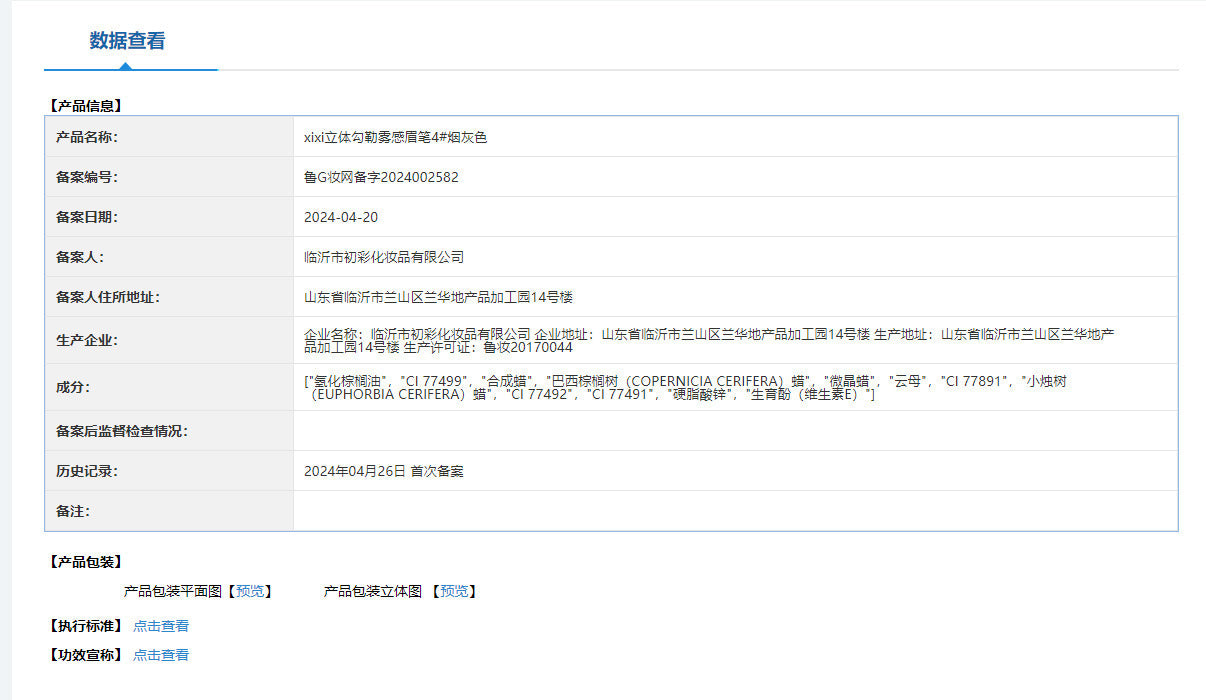Image resolution: width=1206 pixels, height=700 pixels.
Task: Click the 产品名称 row label
Action: (x=87, y=137)
